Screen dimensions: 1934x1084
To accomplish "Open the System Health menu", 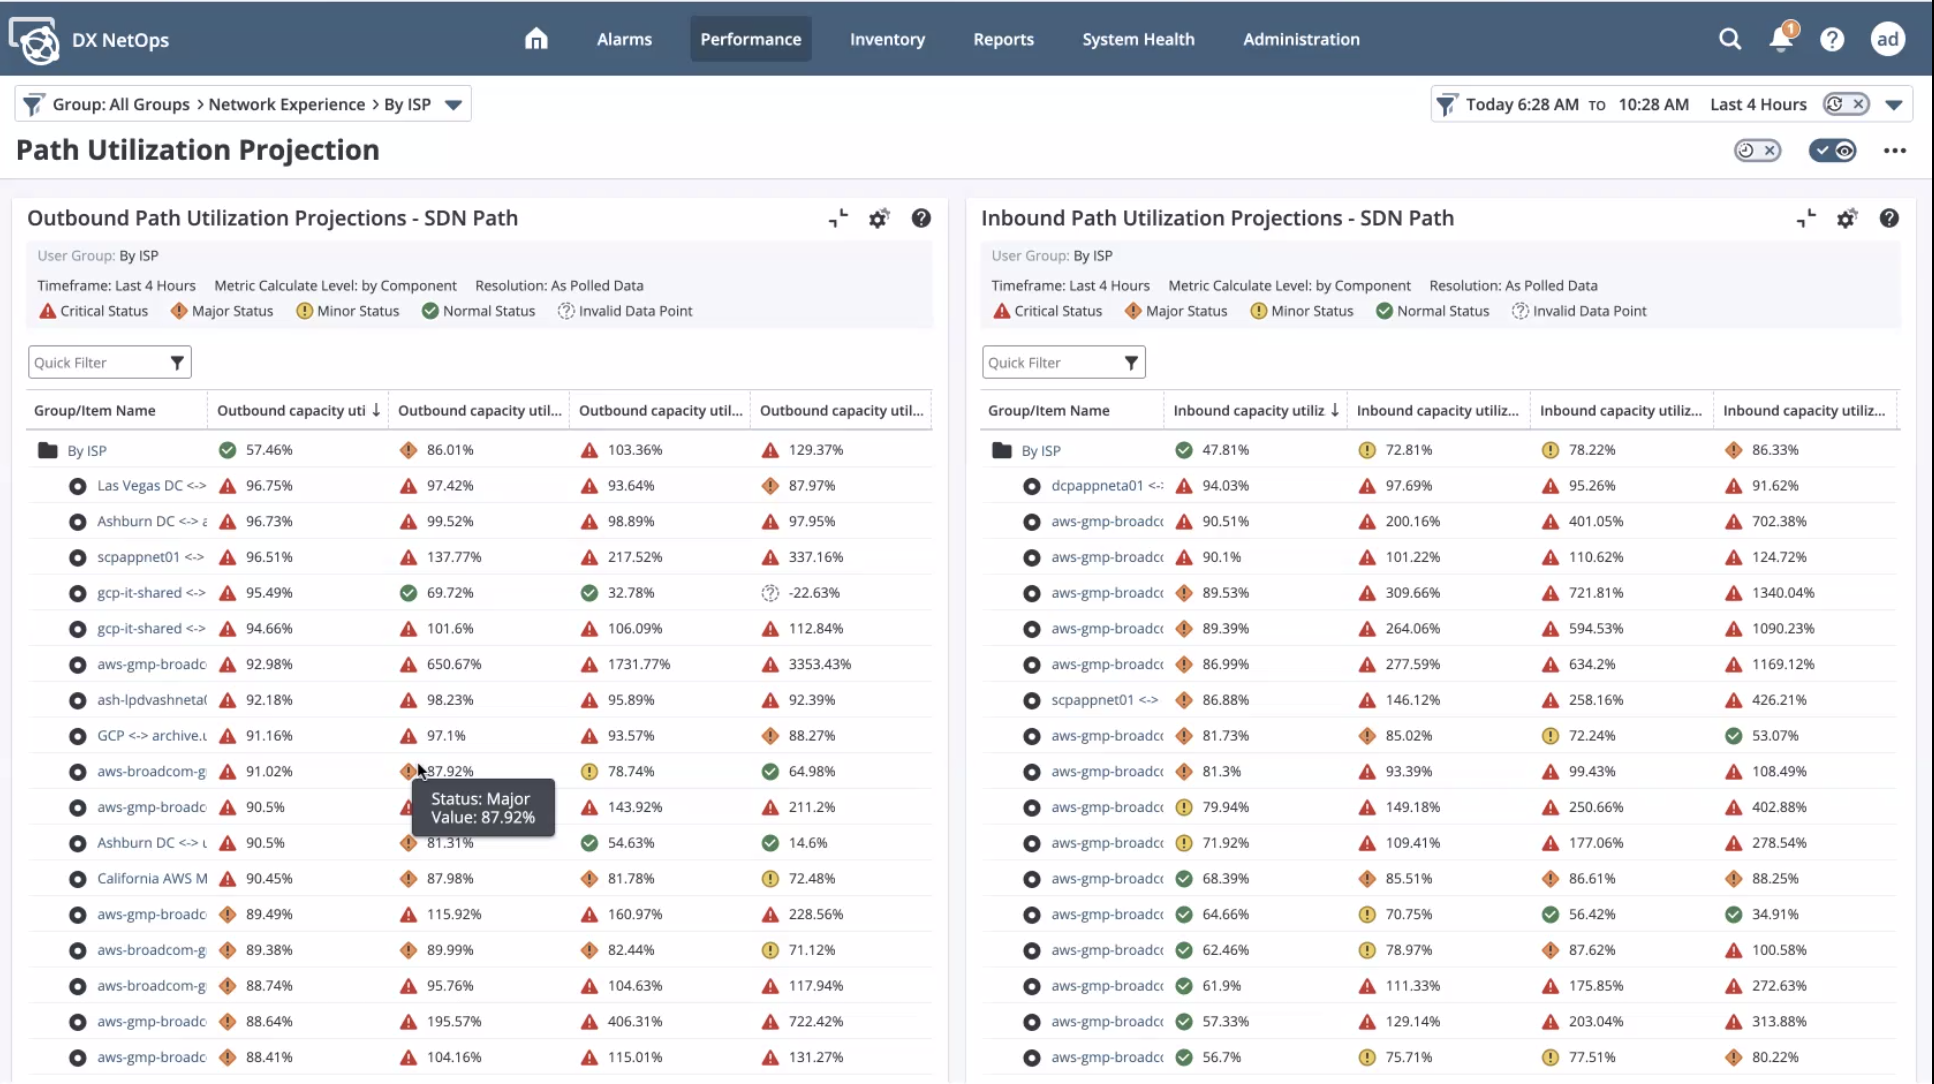I will coord(1137,39).
